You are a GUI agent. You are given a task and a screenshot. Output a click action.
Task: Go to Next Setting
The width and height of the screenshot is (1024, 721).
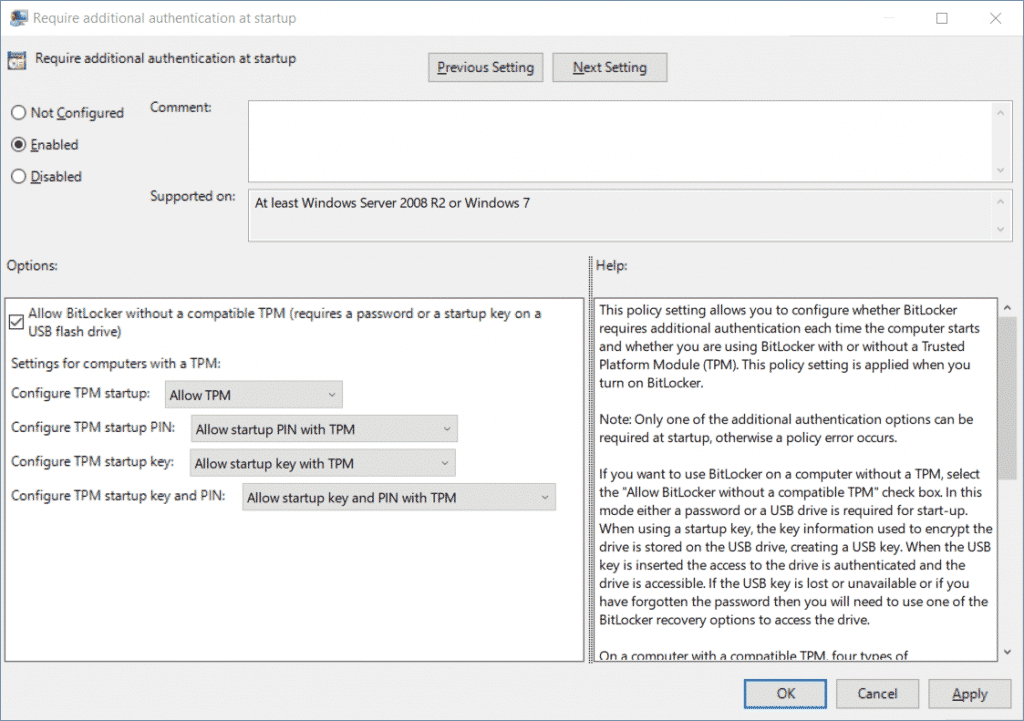point(609,67)
